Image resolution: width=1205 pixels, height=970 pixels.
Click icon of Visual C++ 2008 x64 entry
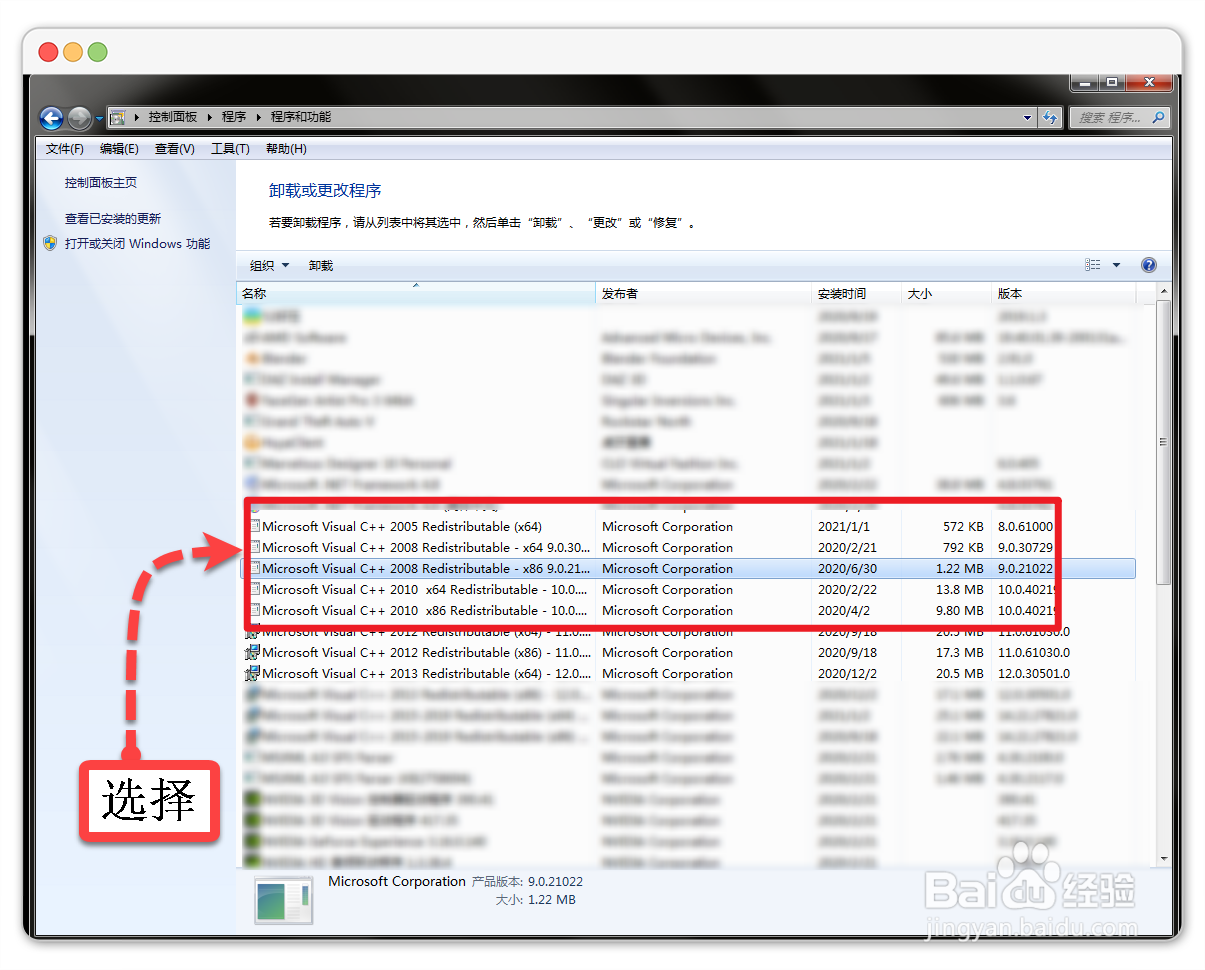(x=253, y=548)
